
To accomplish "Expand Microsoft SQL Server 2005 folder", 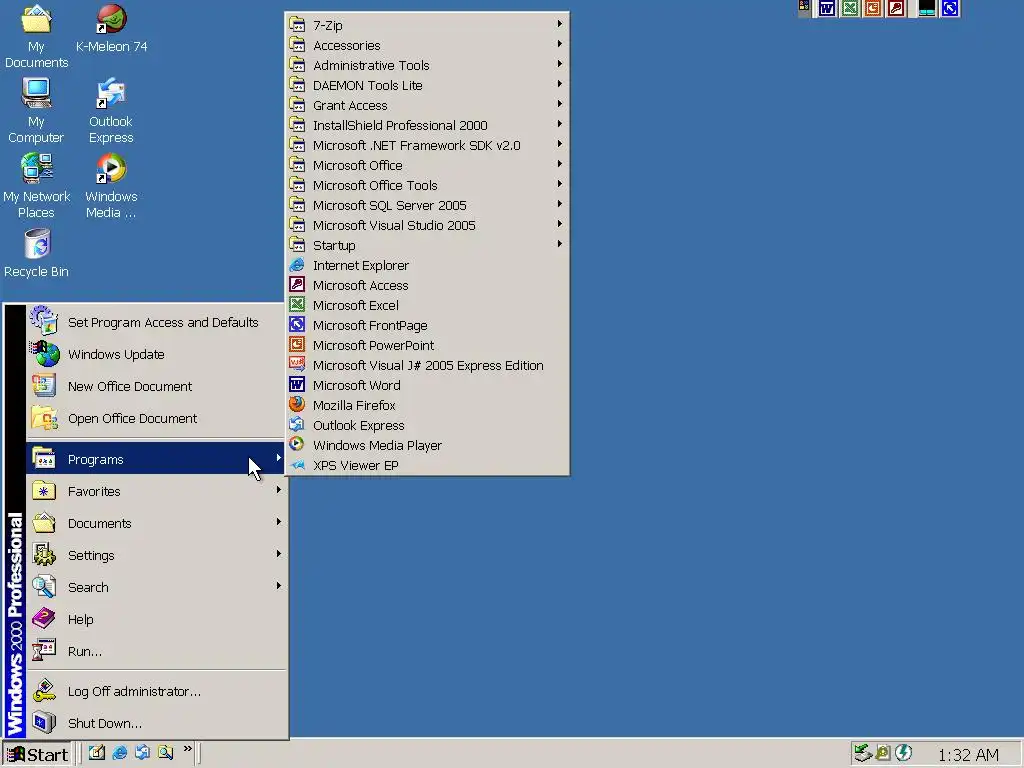I will tap(427, 205).
